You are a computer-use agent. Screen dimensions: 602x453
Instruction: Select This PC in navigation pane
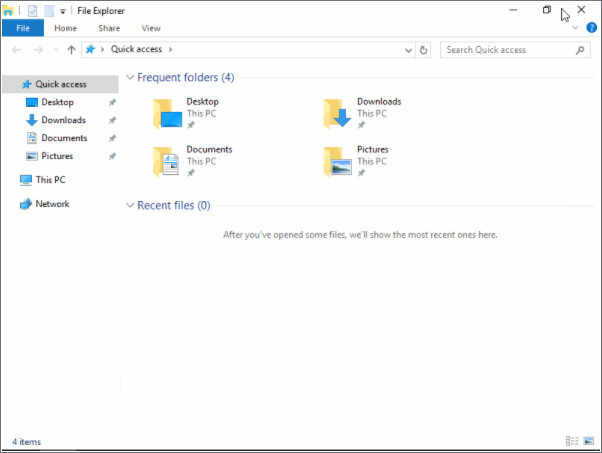50,180
